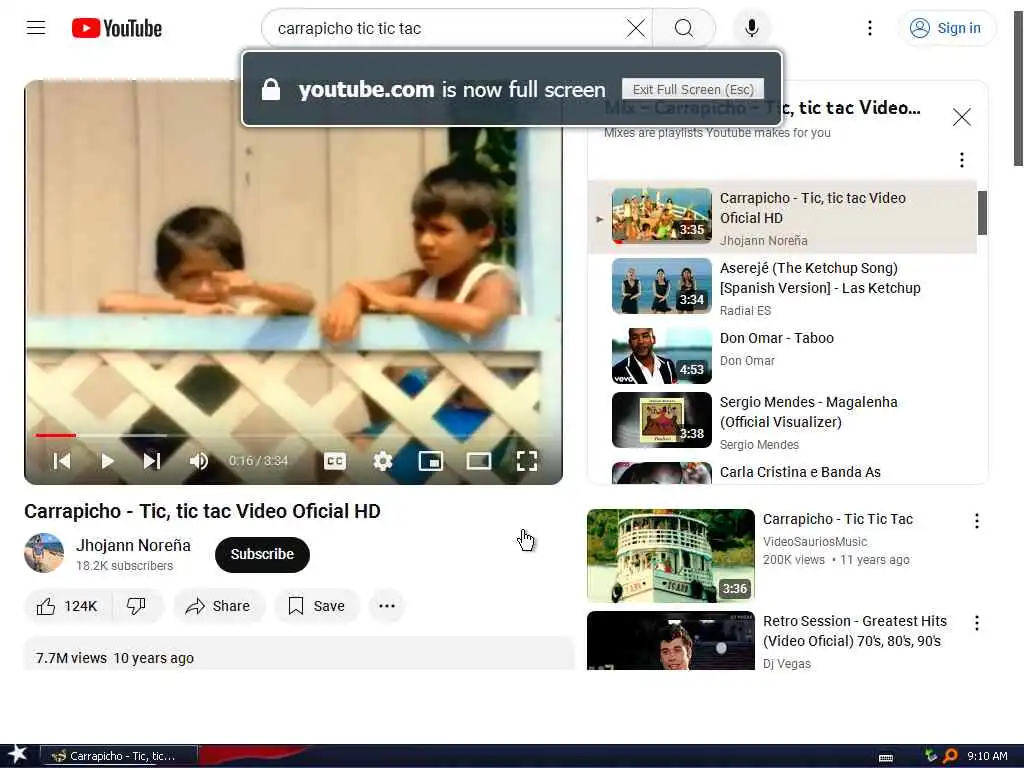Click the Don Omar Taboo thumbnail
This screenshot has height=768, width=1024.
click(662, 356)
